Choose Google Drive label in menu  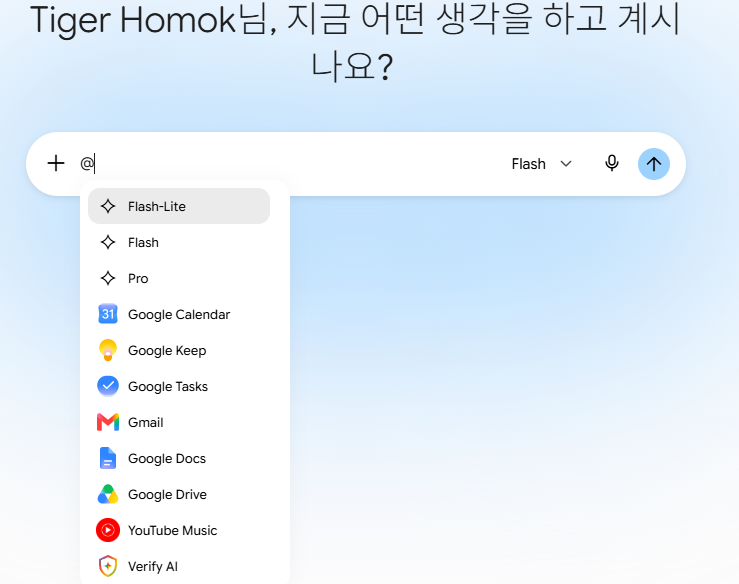(167, 494)
